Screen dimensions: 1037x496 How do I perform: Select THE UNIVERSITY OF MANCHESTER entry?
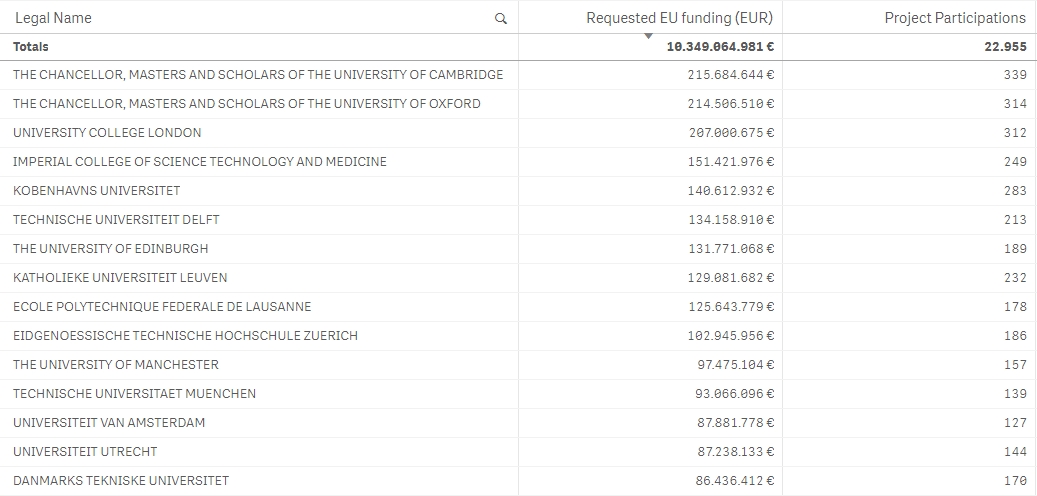point(115,365)
